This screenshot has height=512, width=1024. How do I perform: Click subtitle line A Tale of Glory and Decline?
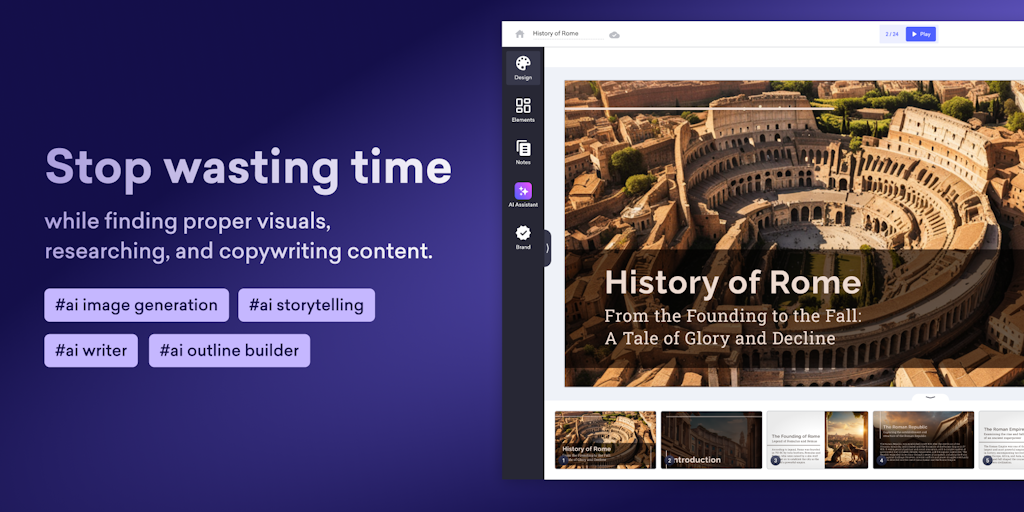pyautogui.click(x=720, y=338)
